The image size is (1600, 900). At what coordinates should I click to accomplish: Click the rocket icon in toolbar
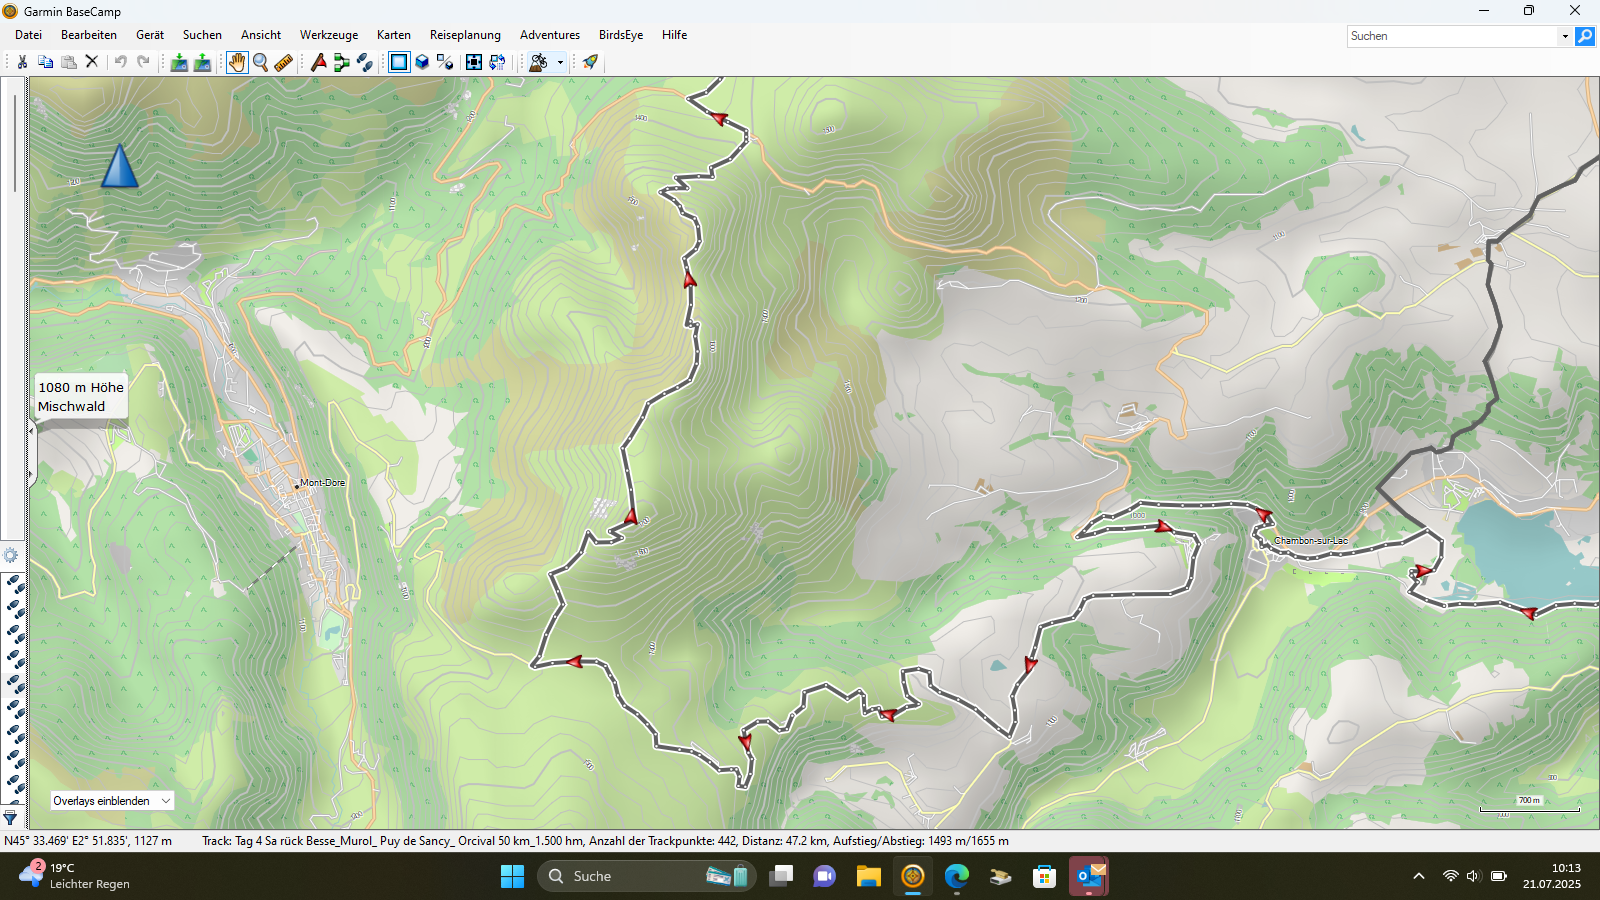pos(590,62)
